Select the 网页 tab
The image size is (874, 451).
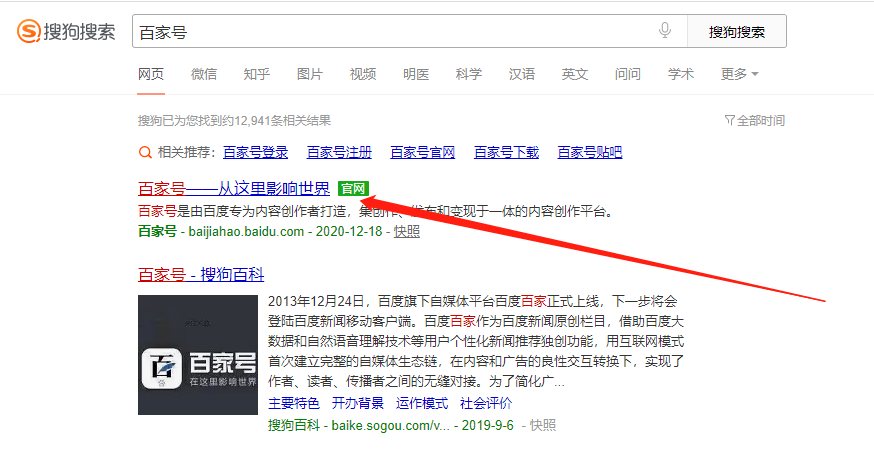click(x=151, y=74)
